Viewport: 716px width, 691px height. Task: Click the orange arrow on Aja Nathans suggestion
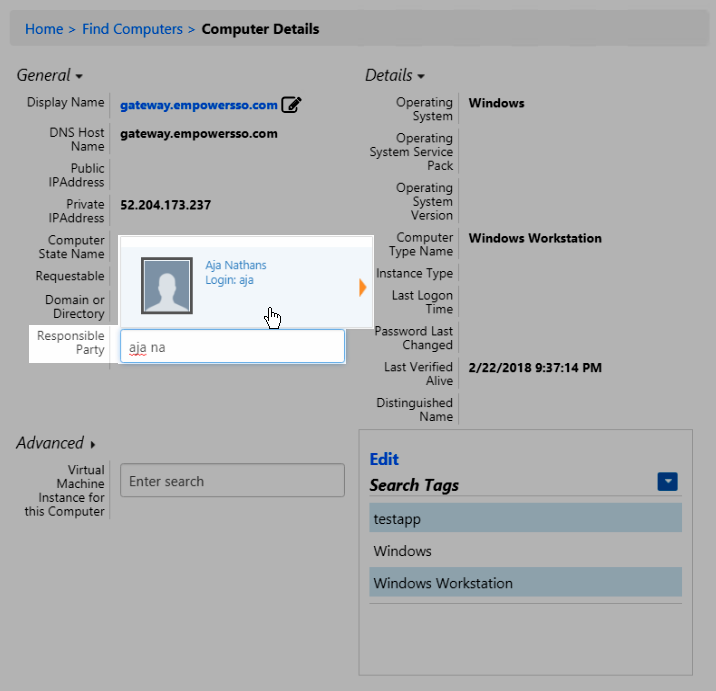pos(363,288)
